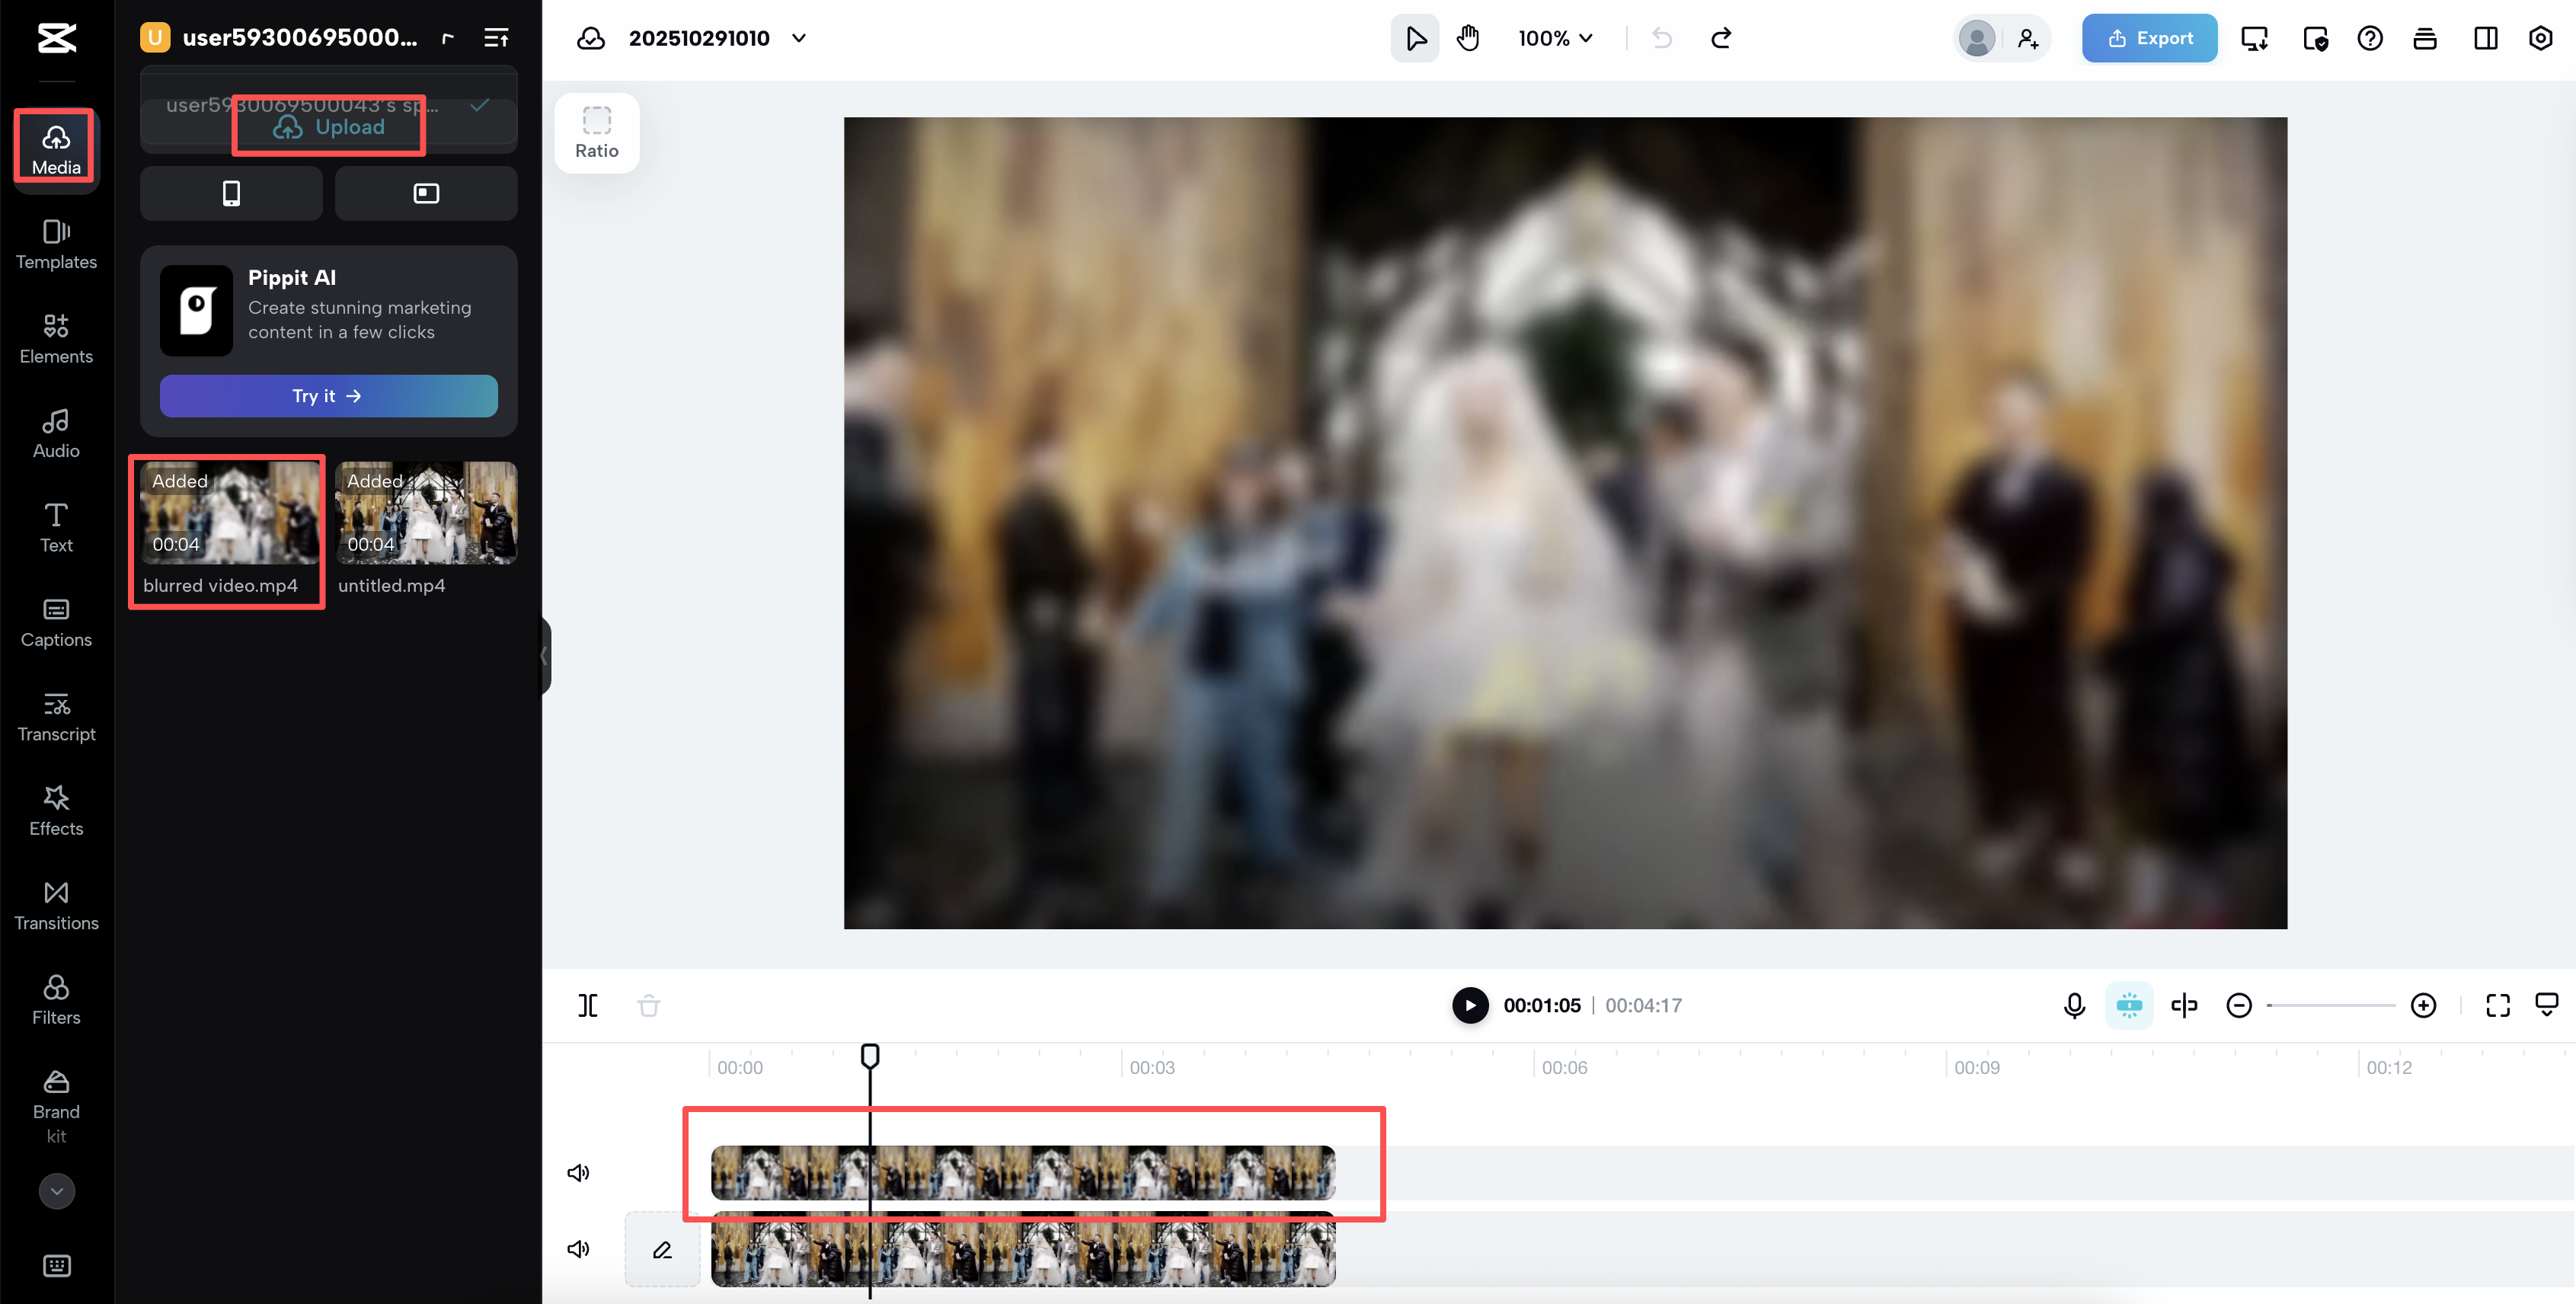Select the voiceover microphone tool
This screenshot has width=2576, height=1304.
click(x=2074, y=1005)
